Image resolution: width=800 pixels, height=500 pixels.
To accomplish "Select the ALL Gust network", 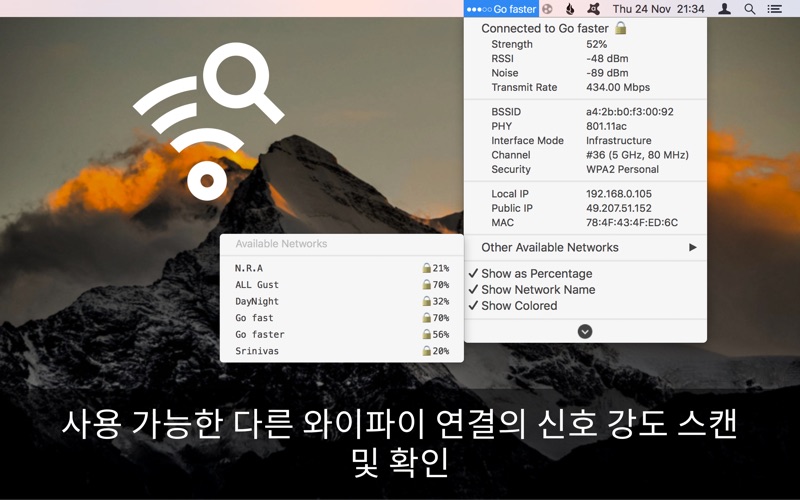I will click(x=341, y=285).
